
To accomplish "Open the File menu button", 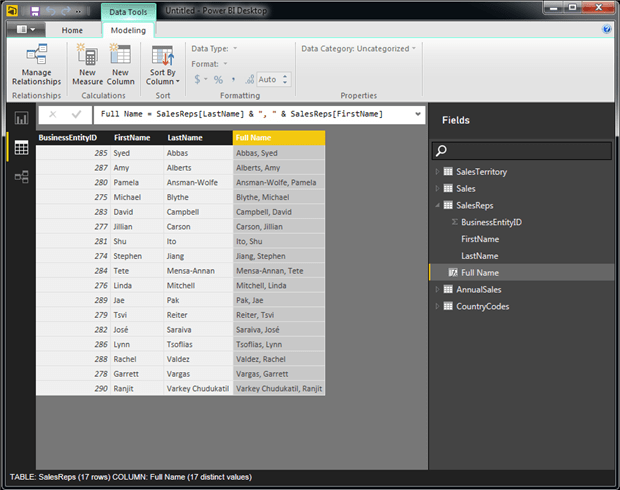I will [x=26, y=29].
